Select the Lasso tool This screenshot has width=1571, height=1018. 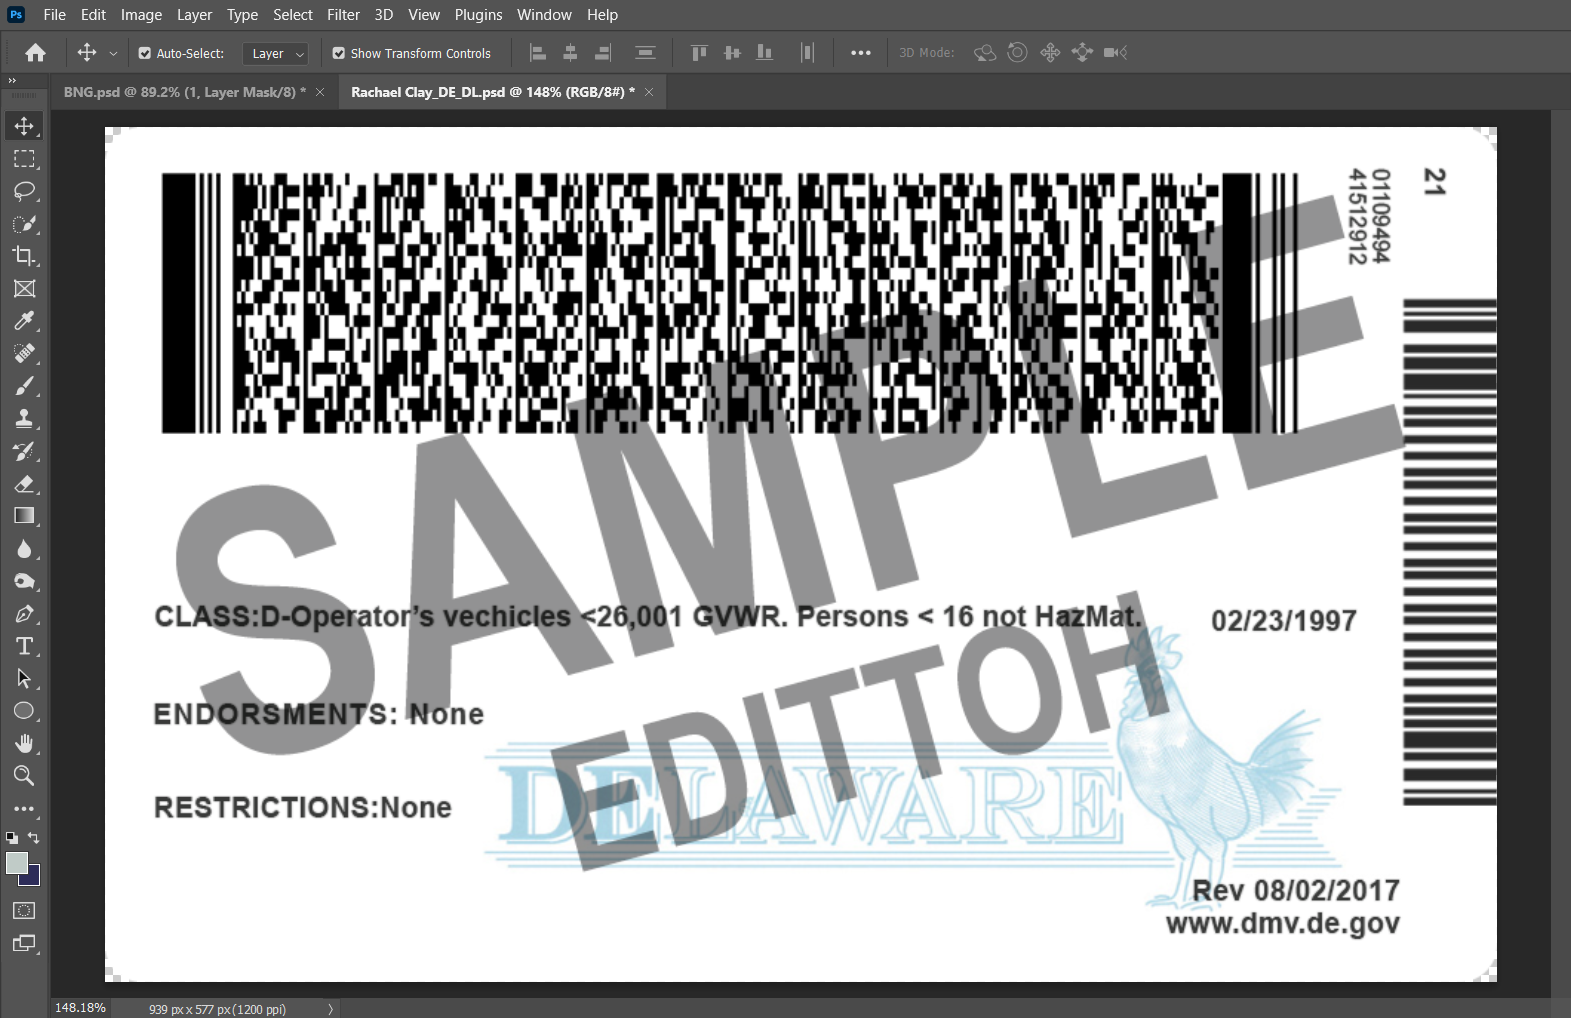click(24, 191)
